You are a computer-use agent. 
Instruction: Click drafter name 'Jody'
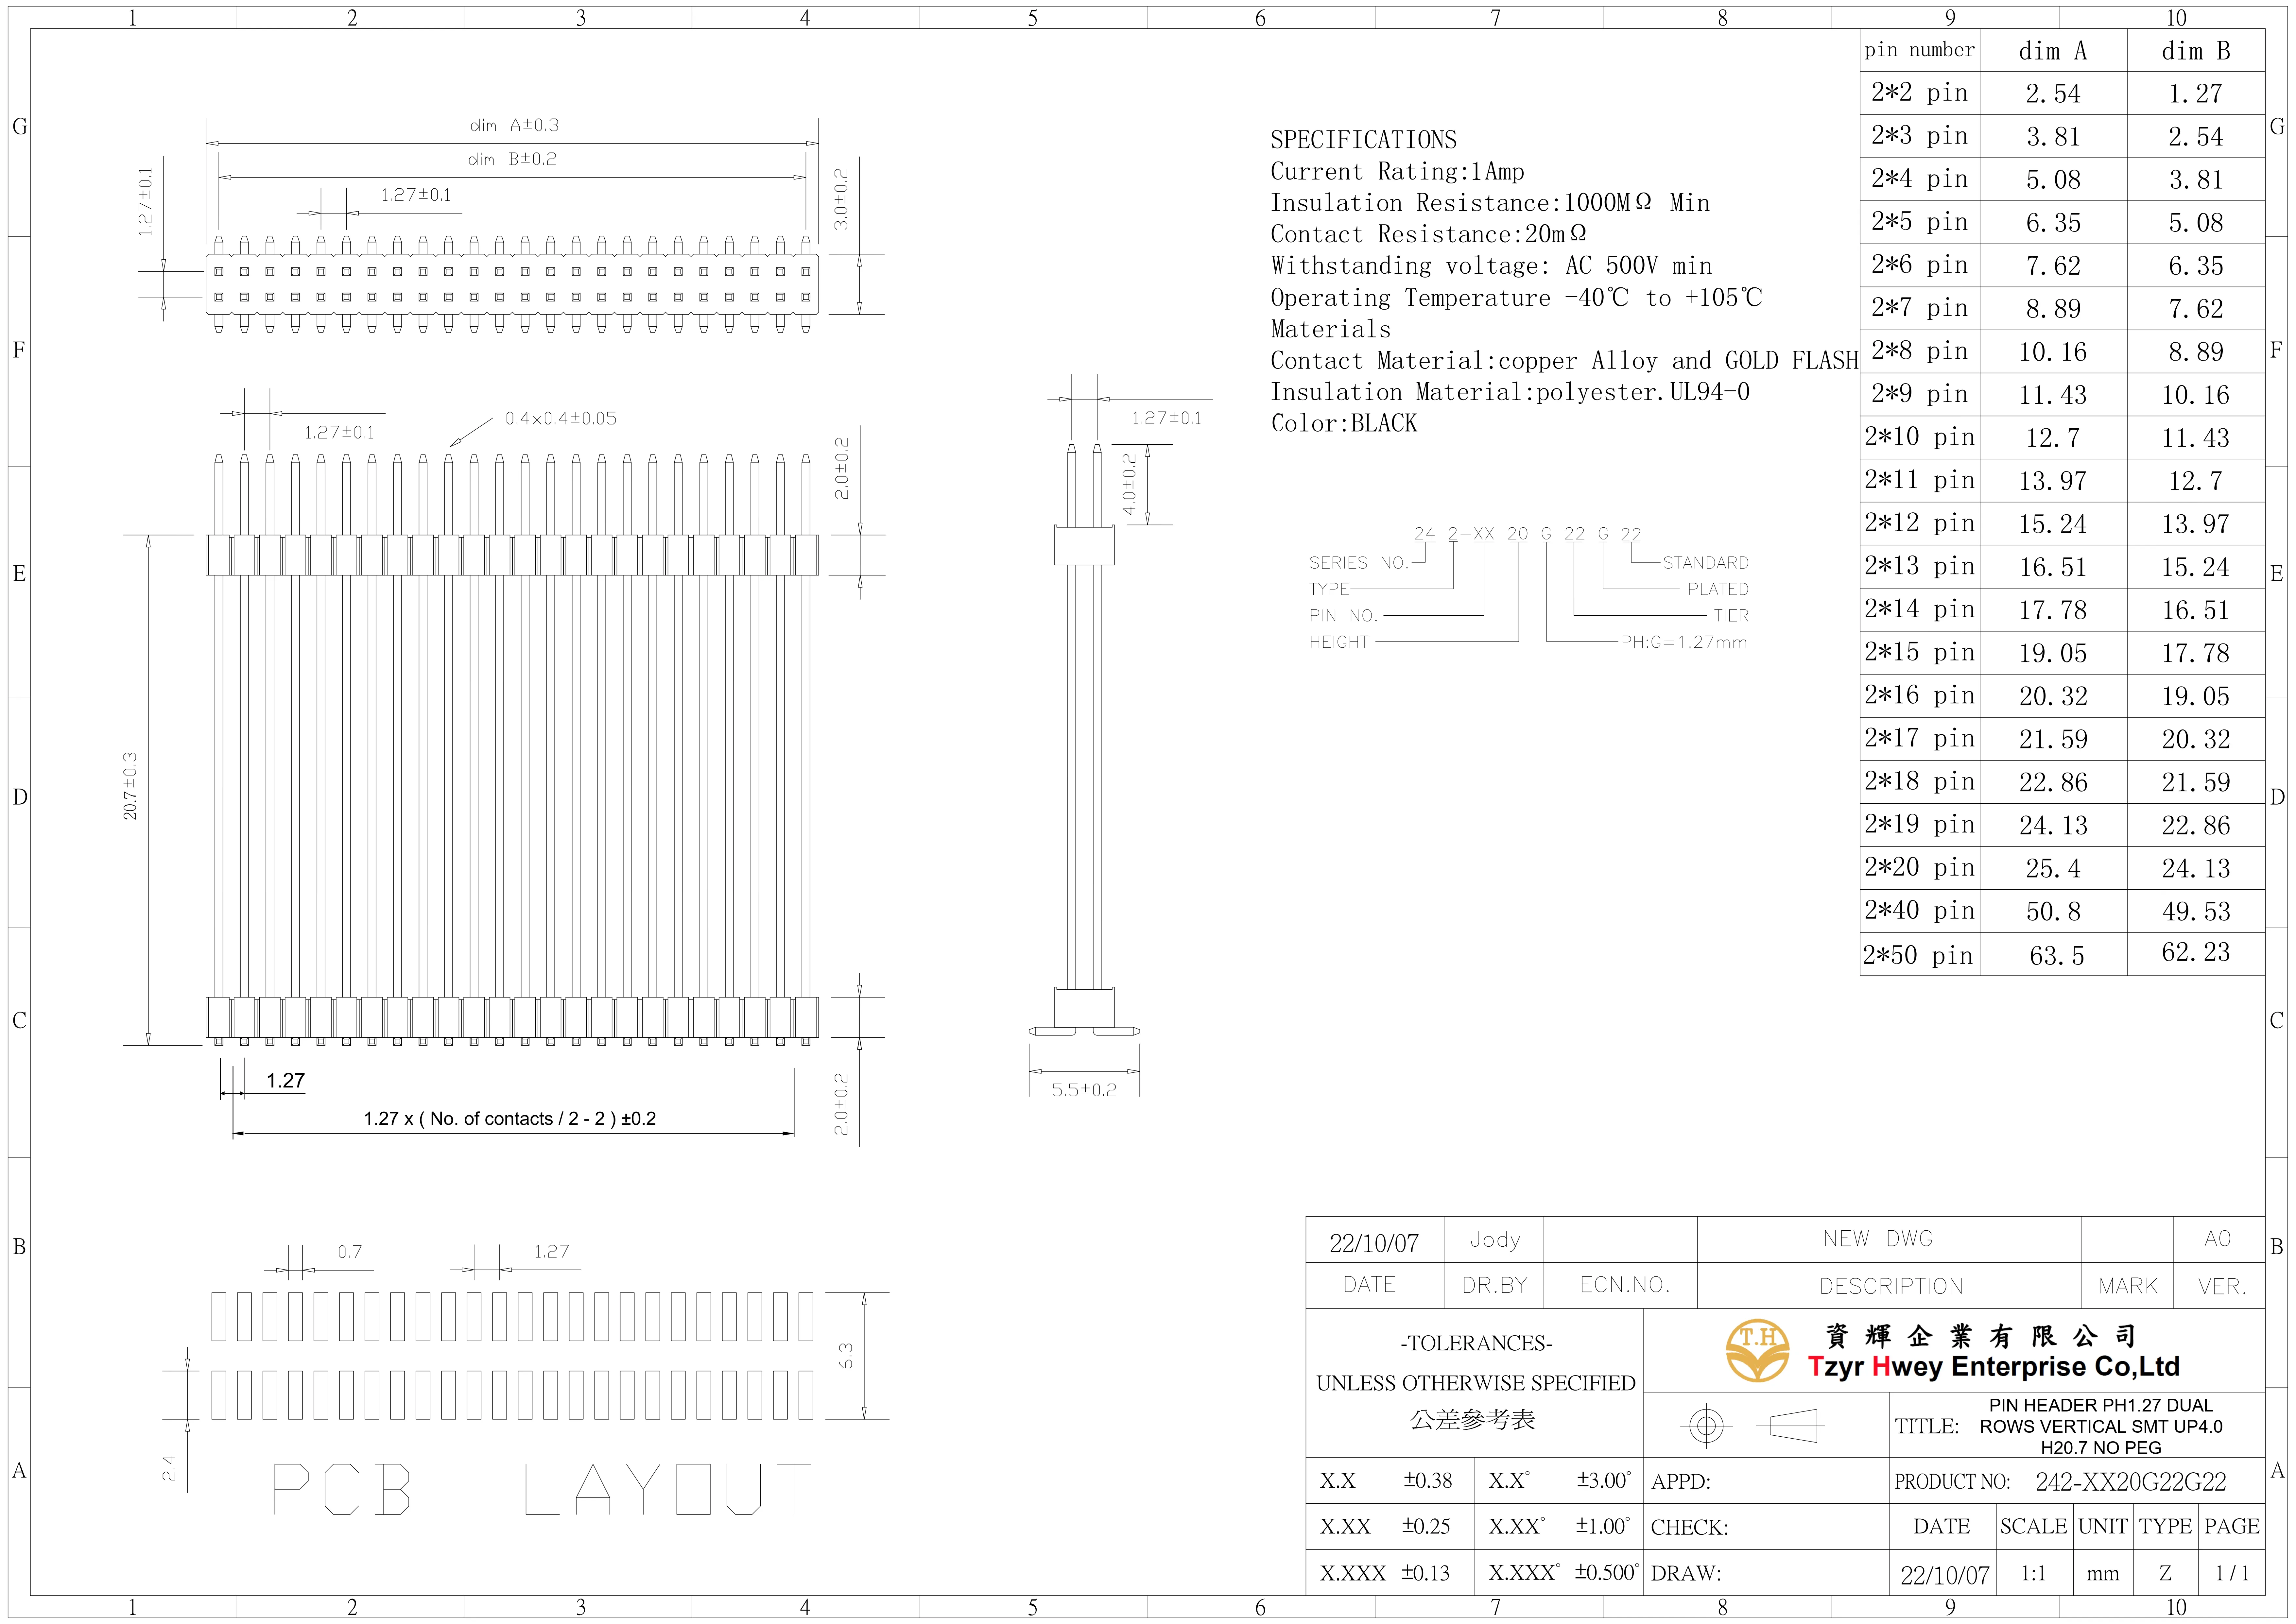1495,1240
